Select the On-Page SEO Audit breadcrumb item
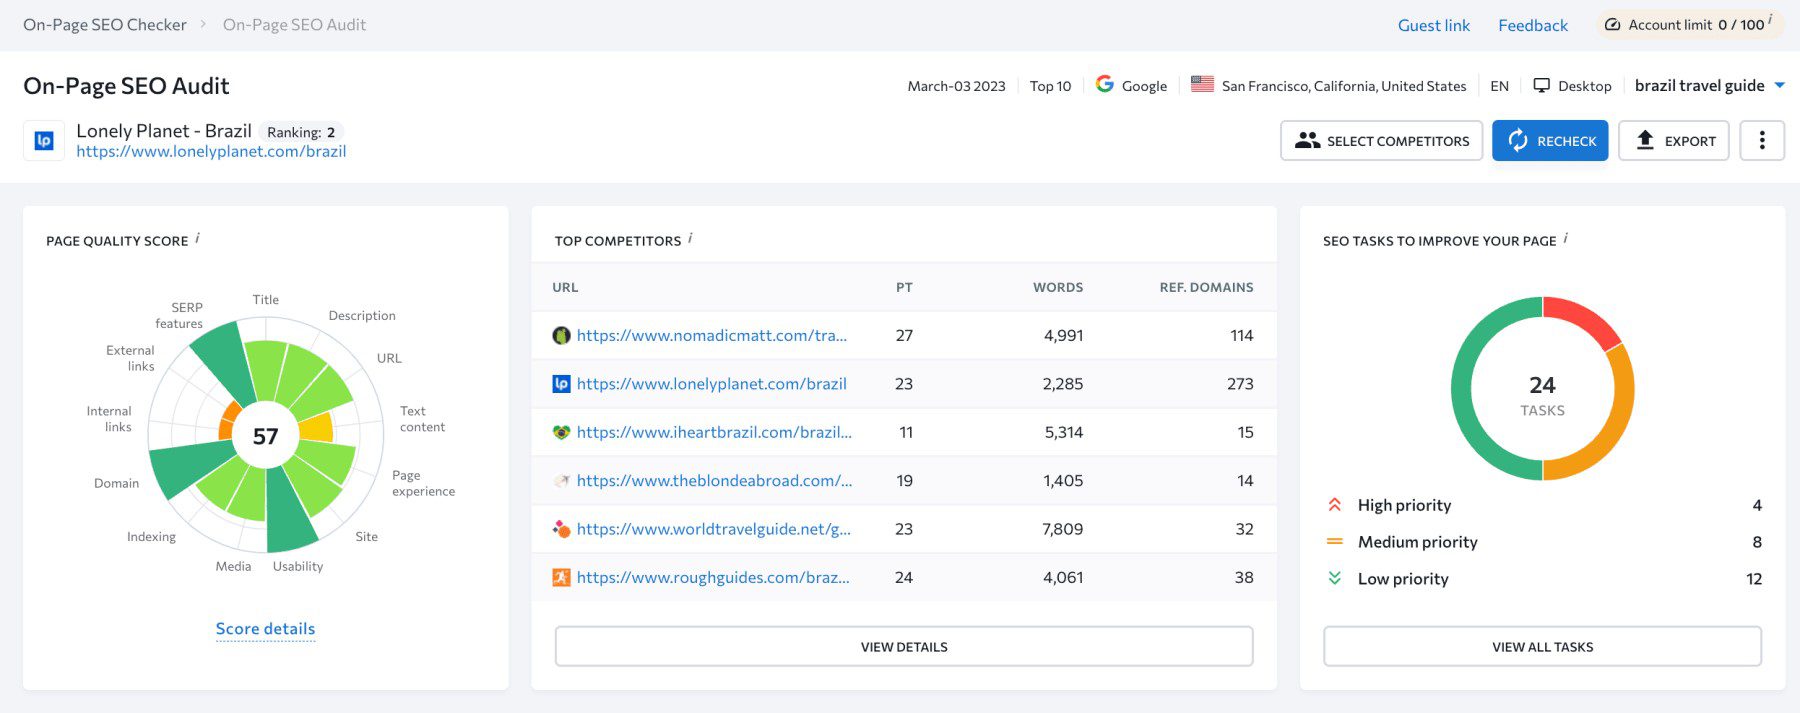This screenshot has height=713, width=1800. (x=294, y=25)
